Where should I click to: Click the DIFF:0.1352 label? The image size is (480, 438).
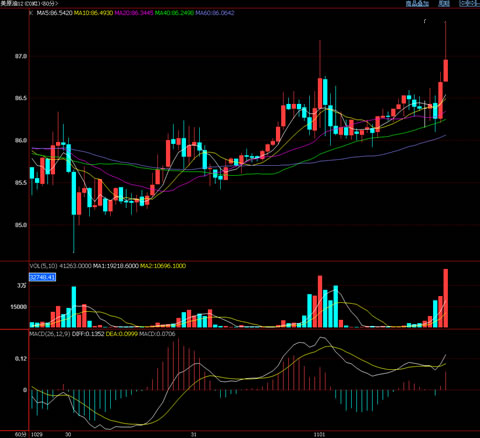88,334
